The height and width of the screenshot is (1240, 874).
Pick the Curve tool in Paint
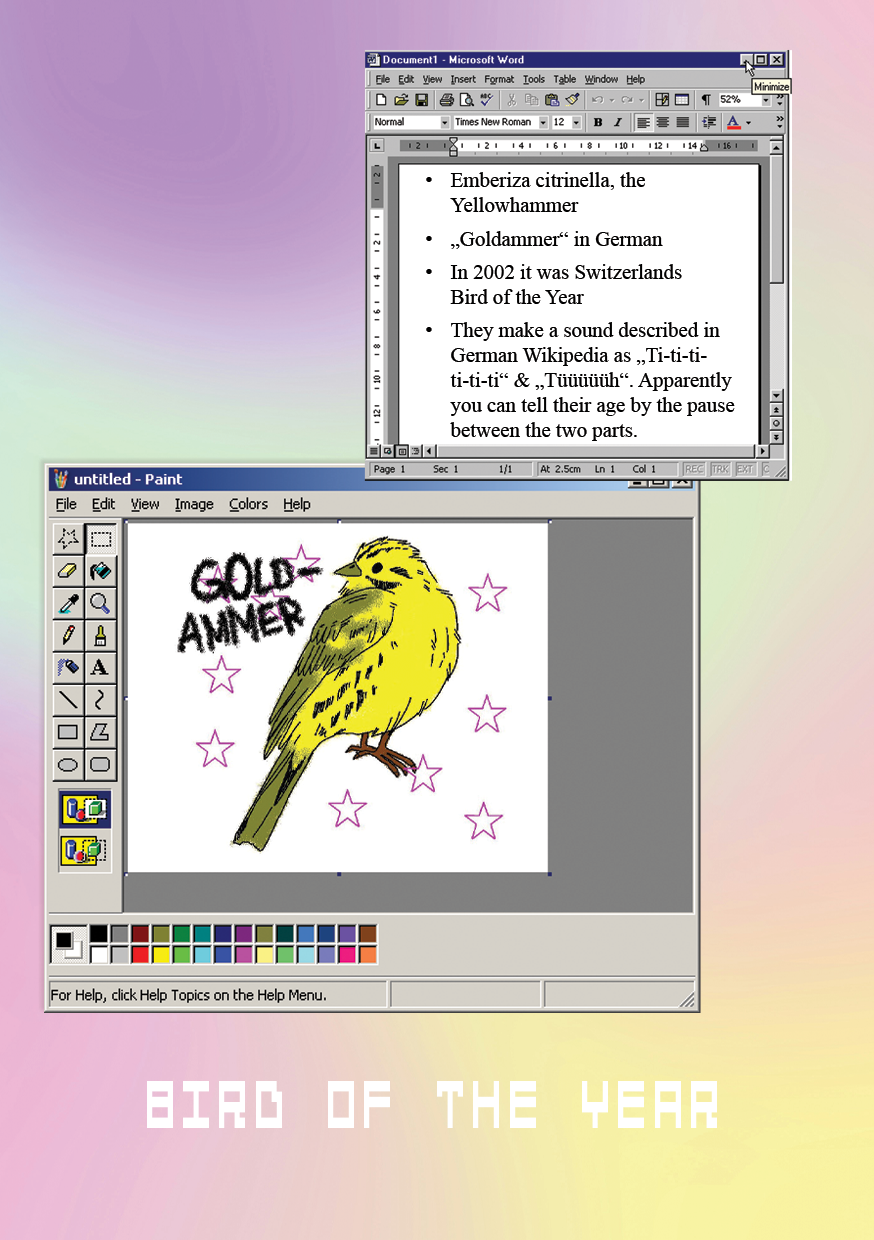(x=100, y=699)
